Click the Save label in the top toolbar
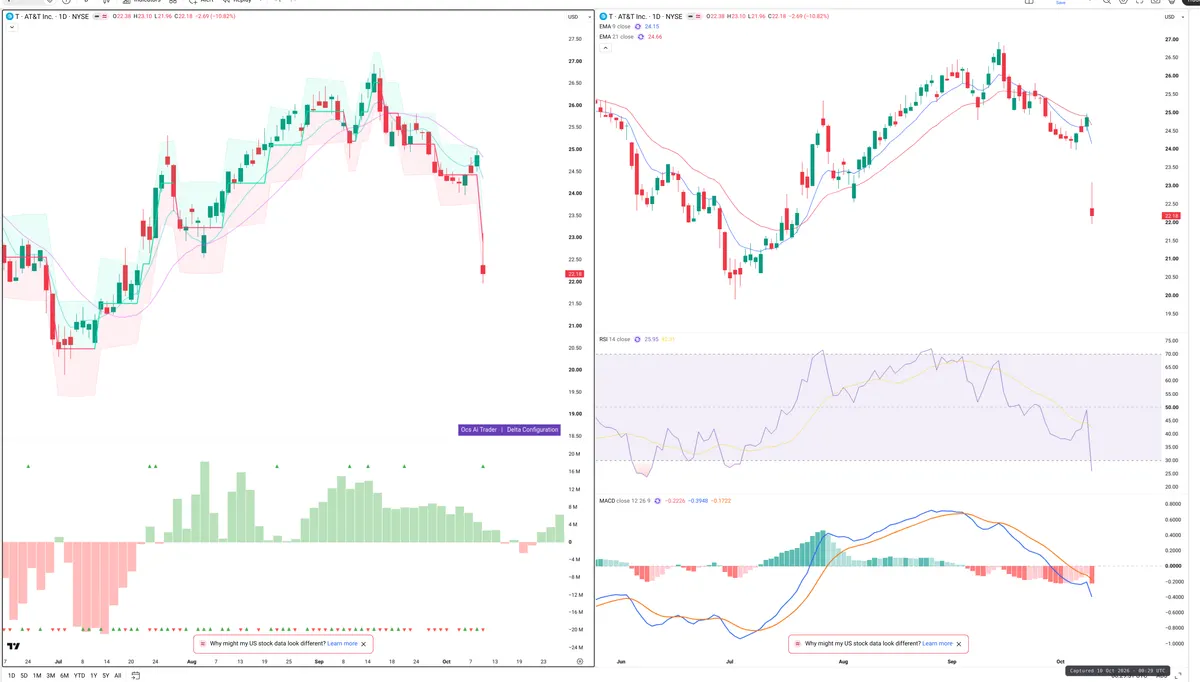 pos(1060,3)
